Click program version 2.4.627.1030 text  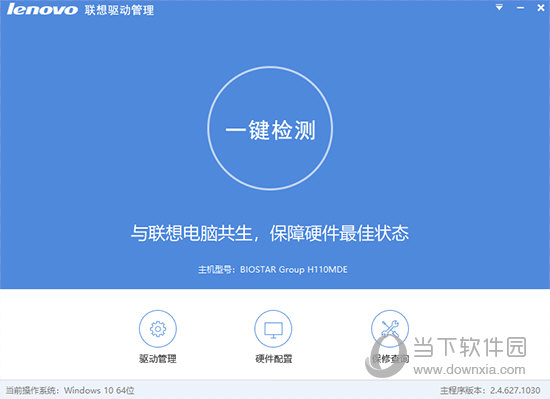tap(515, 390)
